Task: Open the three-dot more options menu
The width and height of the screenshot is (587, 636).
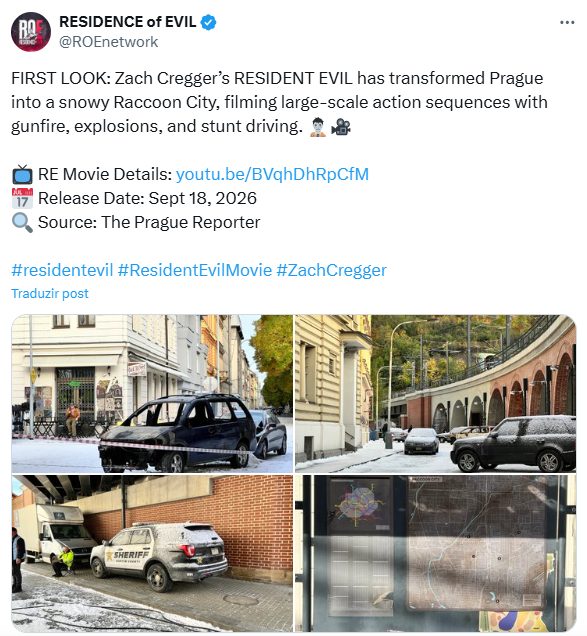Action: (567, 22)
